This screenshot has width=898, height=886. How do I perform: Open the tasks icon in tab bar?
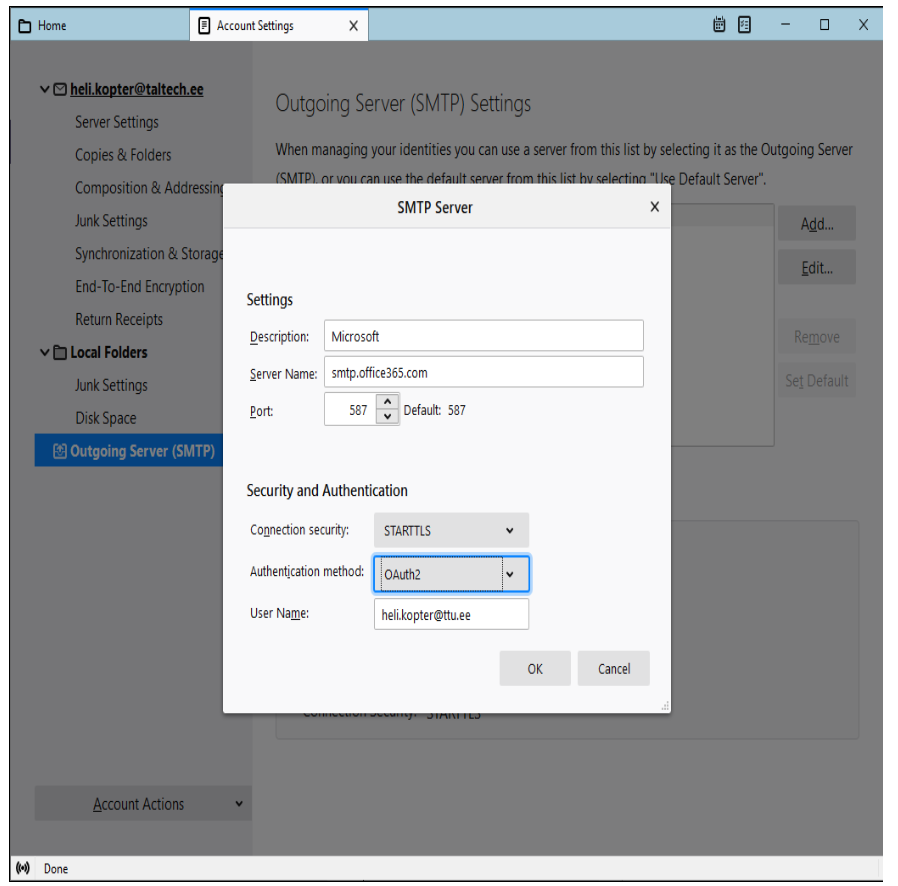(x=744, y=25)
